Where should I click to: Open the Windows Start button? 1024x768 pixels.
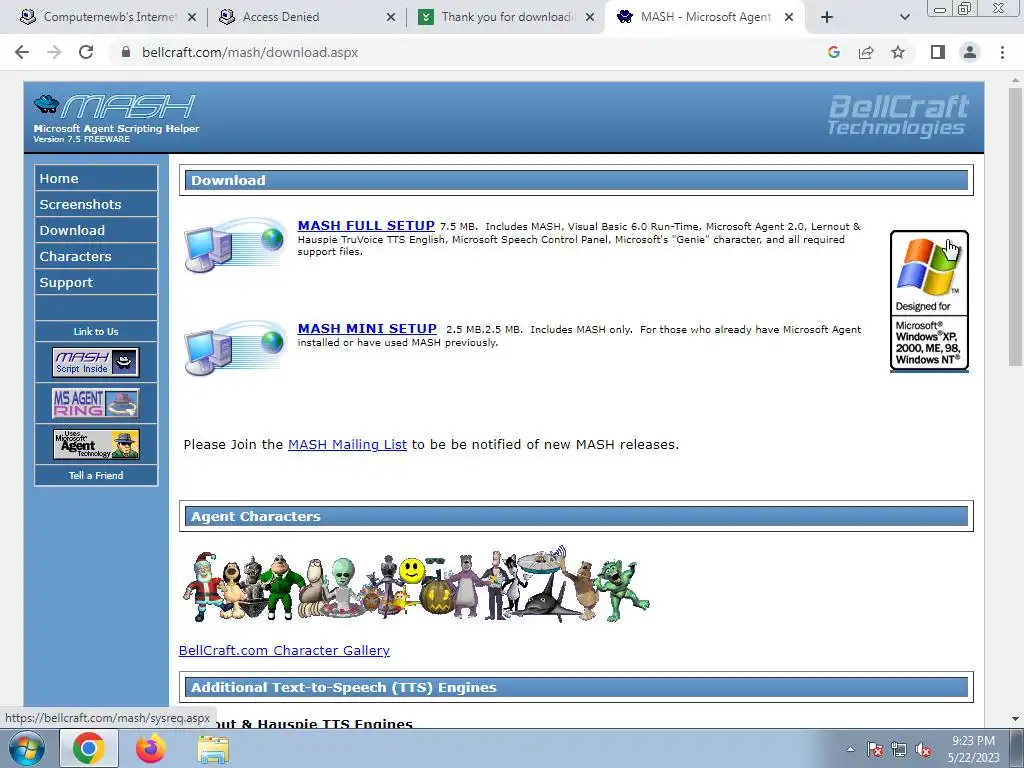(x=26, y=748)
